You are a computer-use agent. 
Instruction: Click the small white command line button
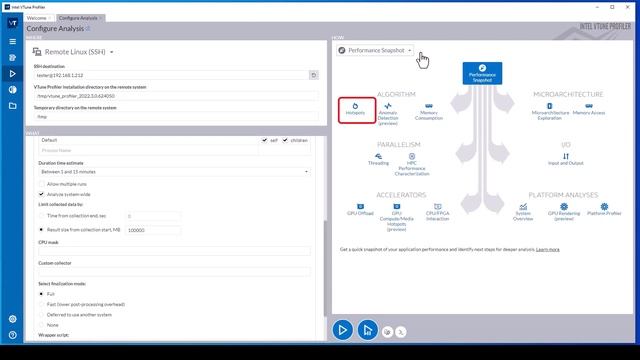pyautogui.click(x=401, y=332)
